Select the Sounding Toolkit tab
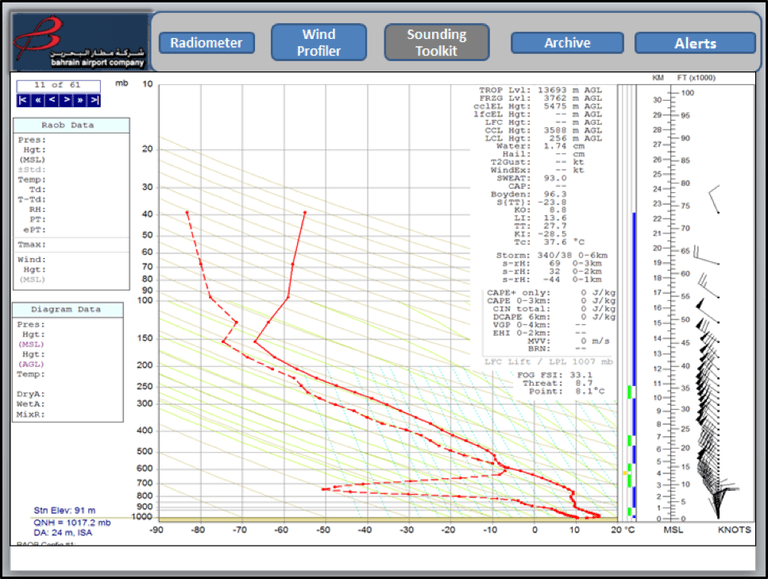This screenshot has height=579, width=768. pyautogui.click(x=436, y=43)
